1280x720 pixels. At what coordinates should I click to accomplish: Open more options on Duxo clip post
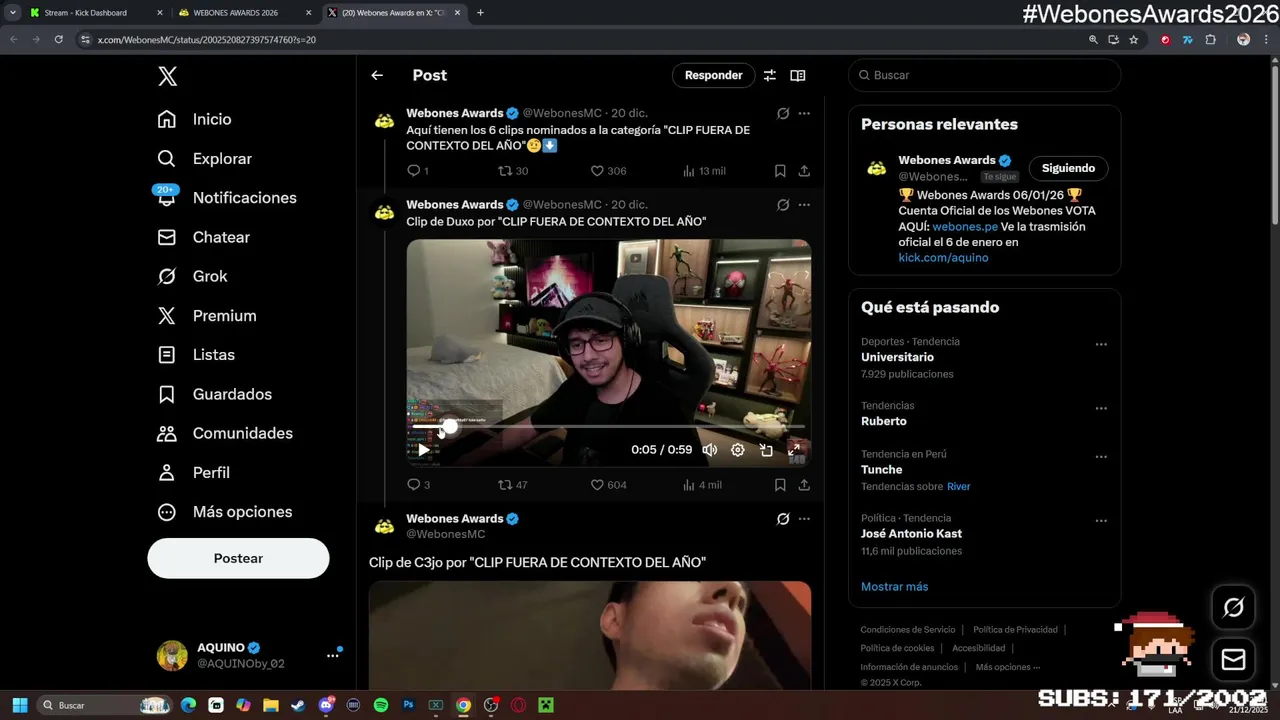[x=804, y=205]
